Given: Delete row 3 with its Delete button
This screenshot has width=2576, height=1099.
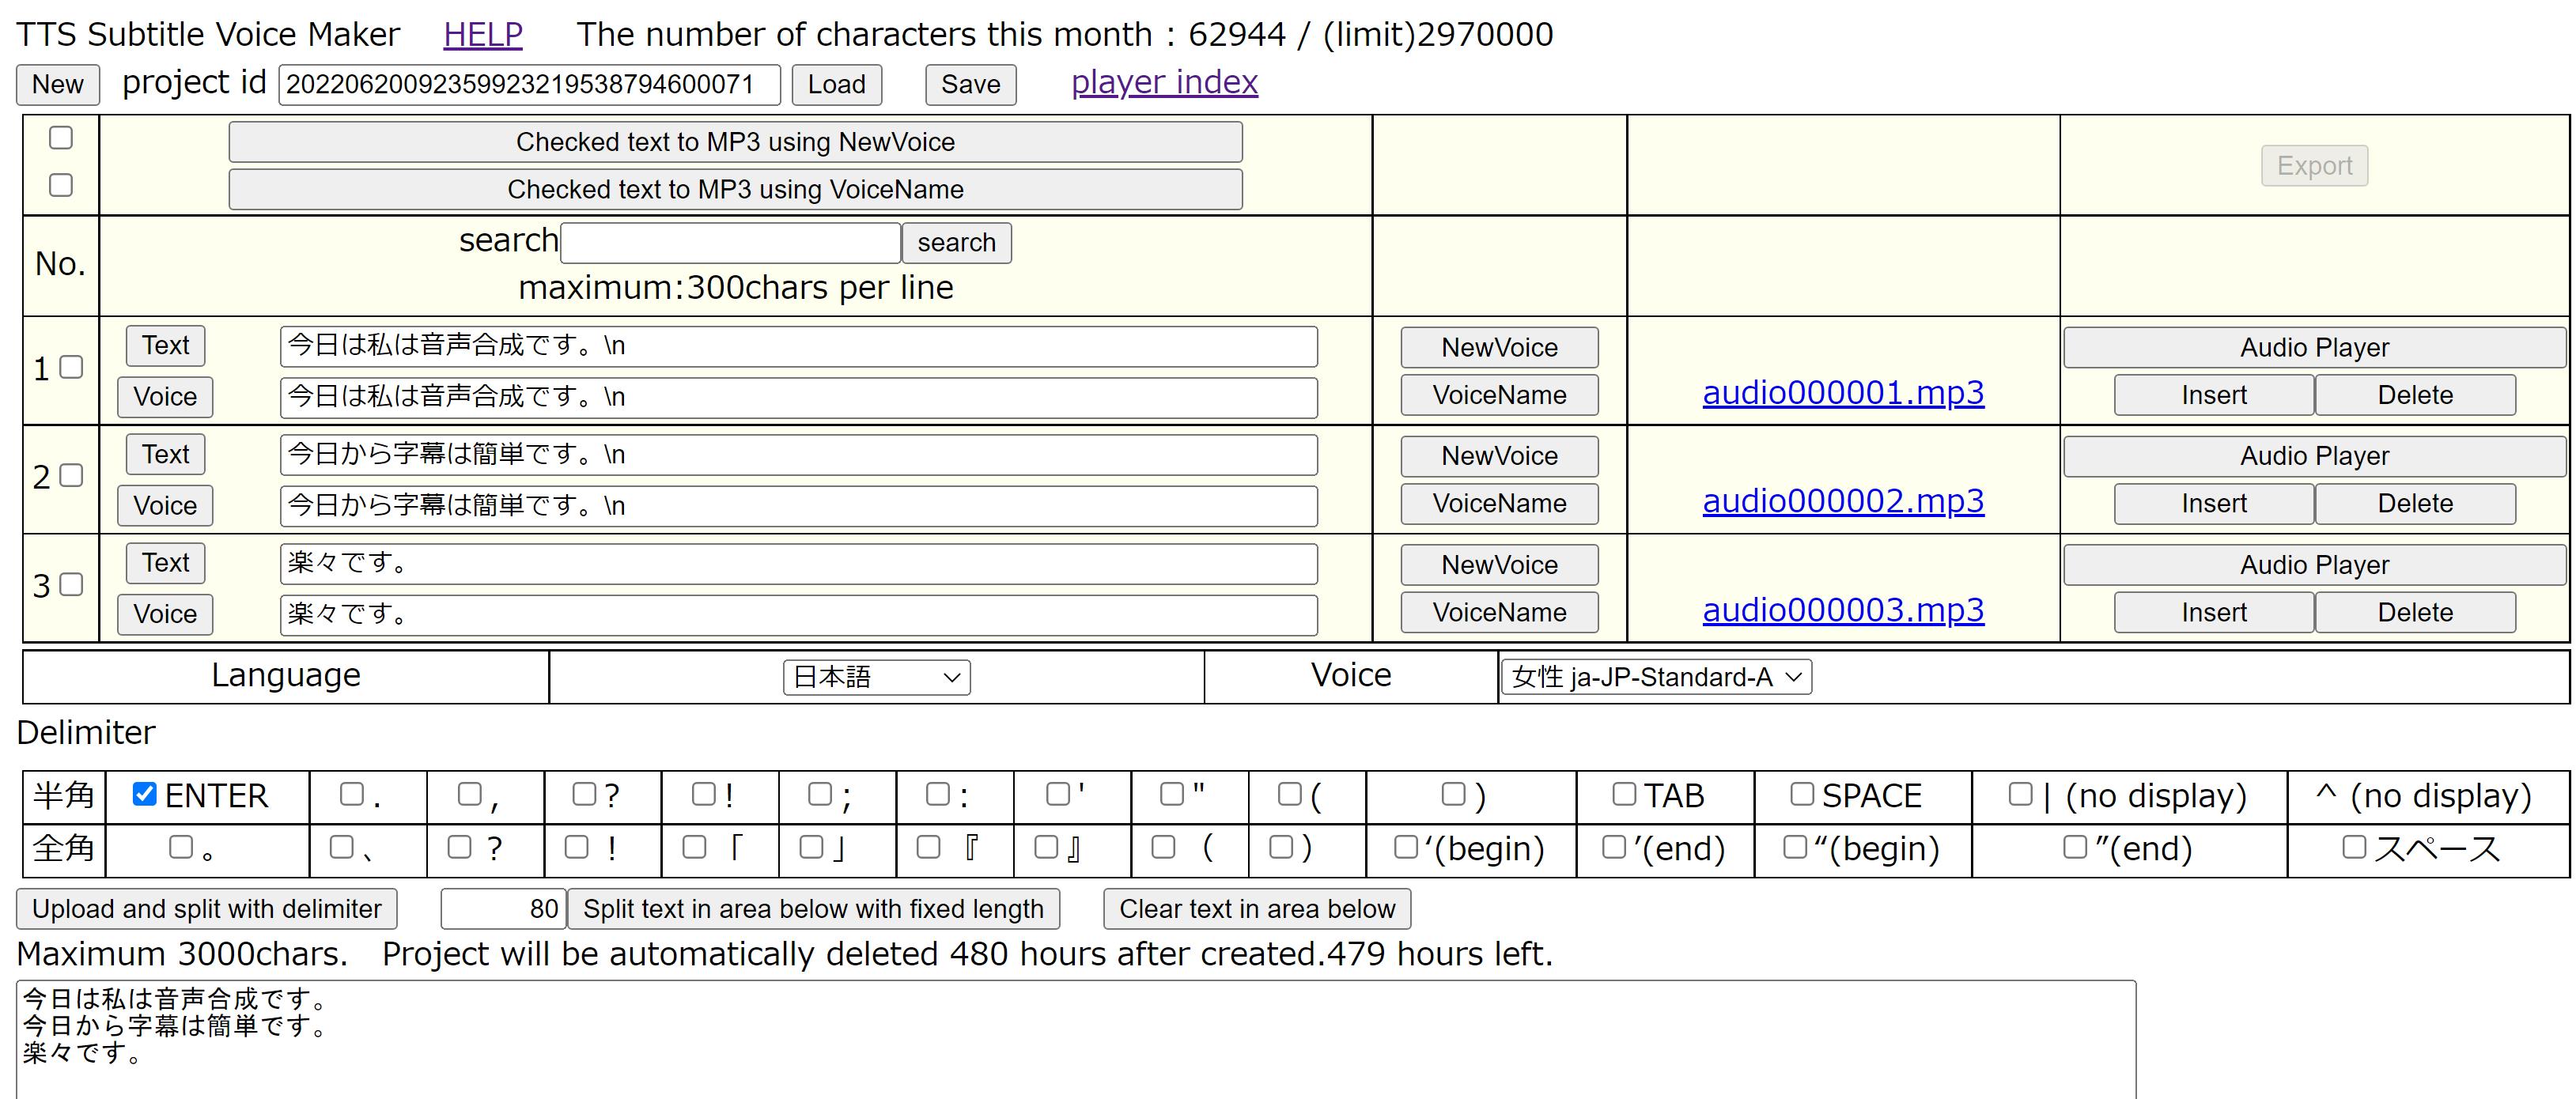Looking at the screenshot, I should [x=2414, y=612].
